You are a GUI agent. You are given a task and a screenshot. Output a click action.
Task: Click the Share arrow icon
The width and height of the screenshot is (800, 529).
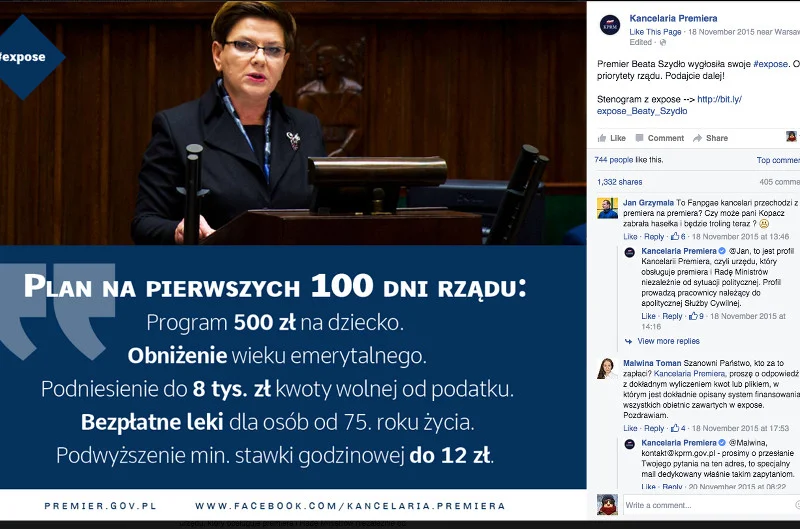(x=697, y=138)
